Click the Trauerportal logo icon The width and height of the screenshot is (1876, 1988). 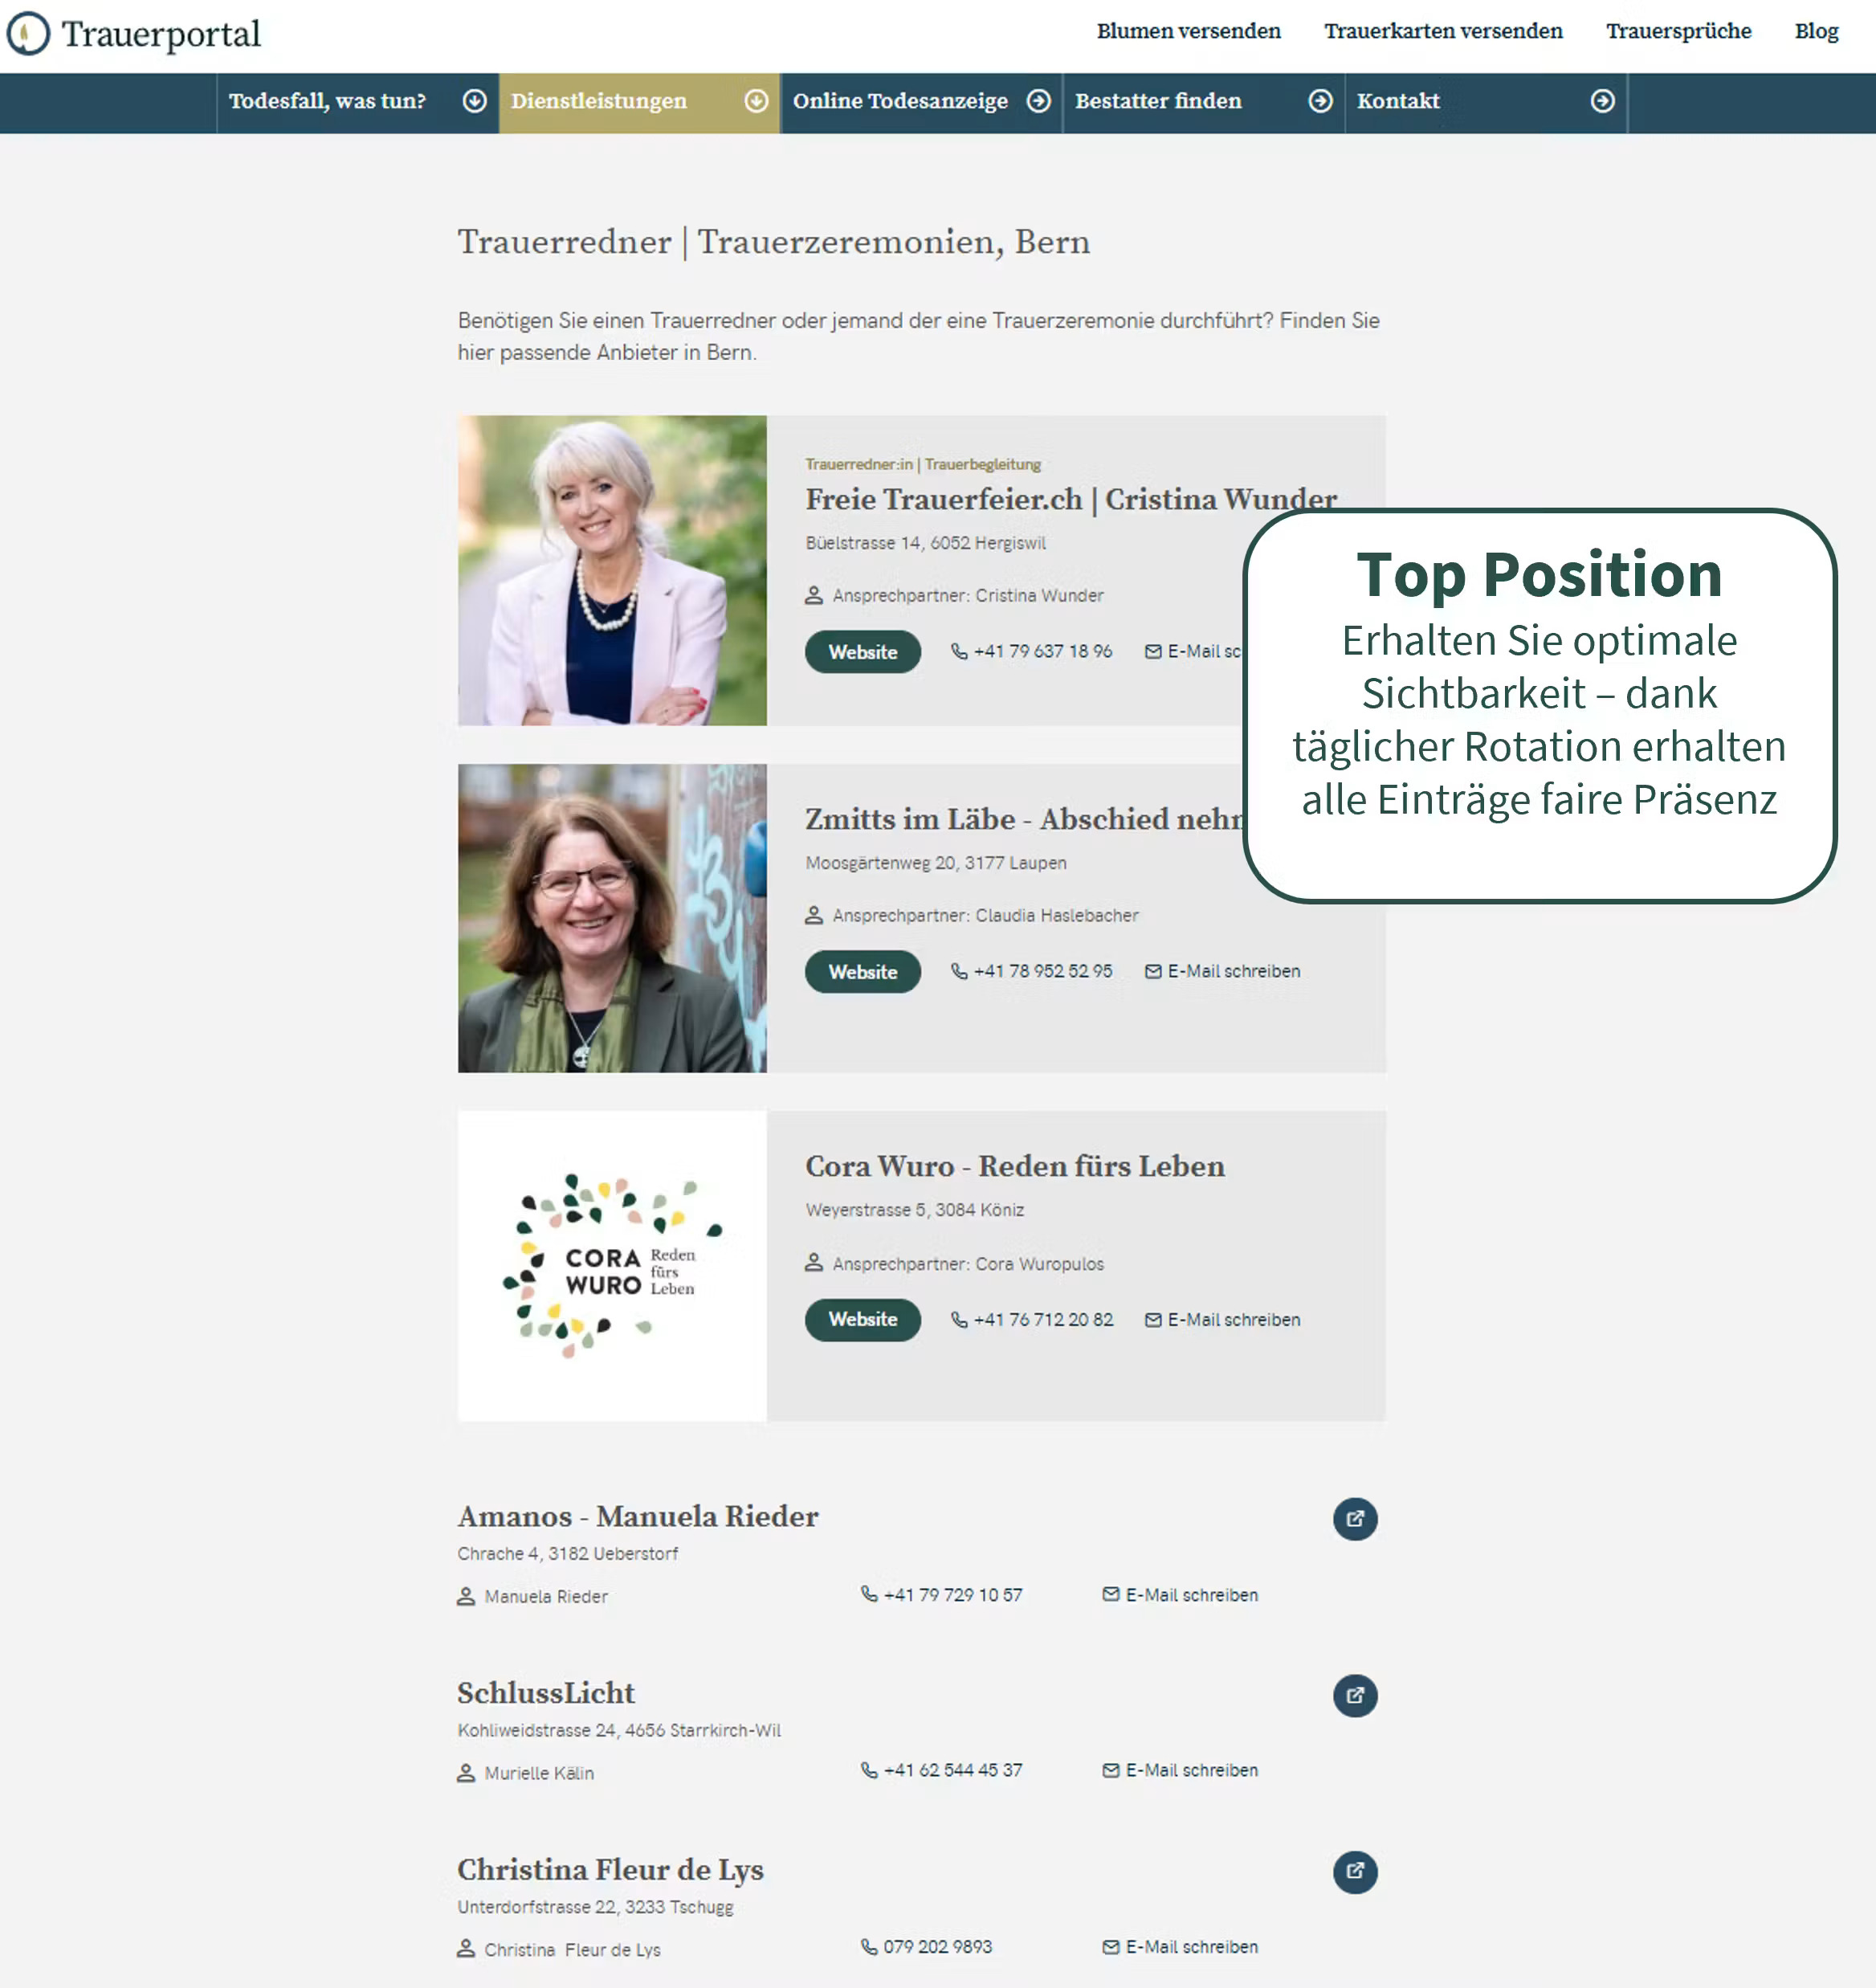point(28,33)
